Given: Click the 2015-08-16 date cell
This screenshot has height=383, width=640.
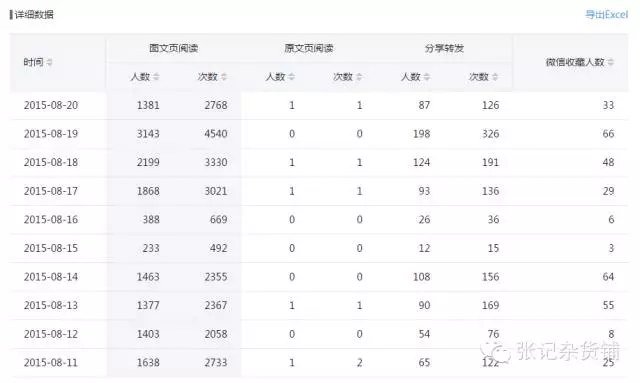Looking at the screenshot, I should [x=51, y=220].
